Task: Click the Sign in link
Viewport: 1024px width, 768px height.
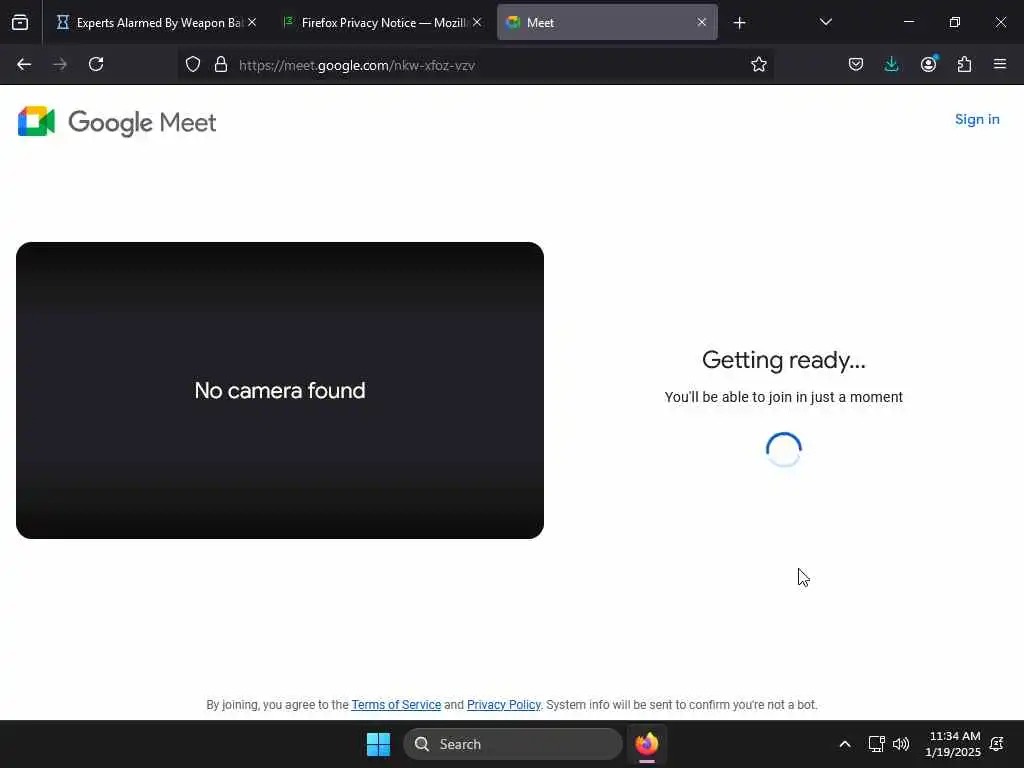Action: (x=977, y=120)
